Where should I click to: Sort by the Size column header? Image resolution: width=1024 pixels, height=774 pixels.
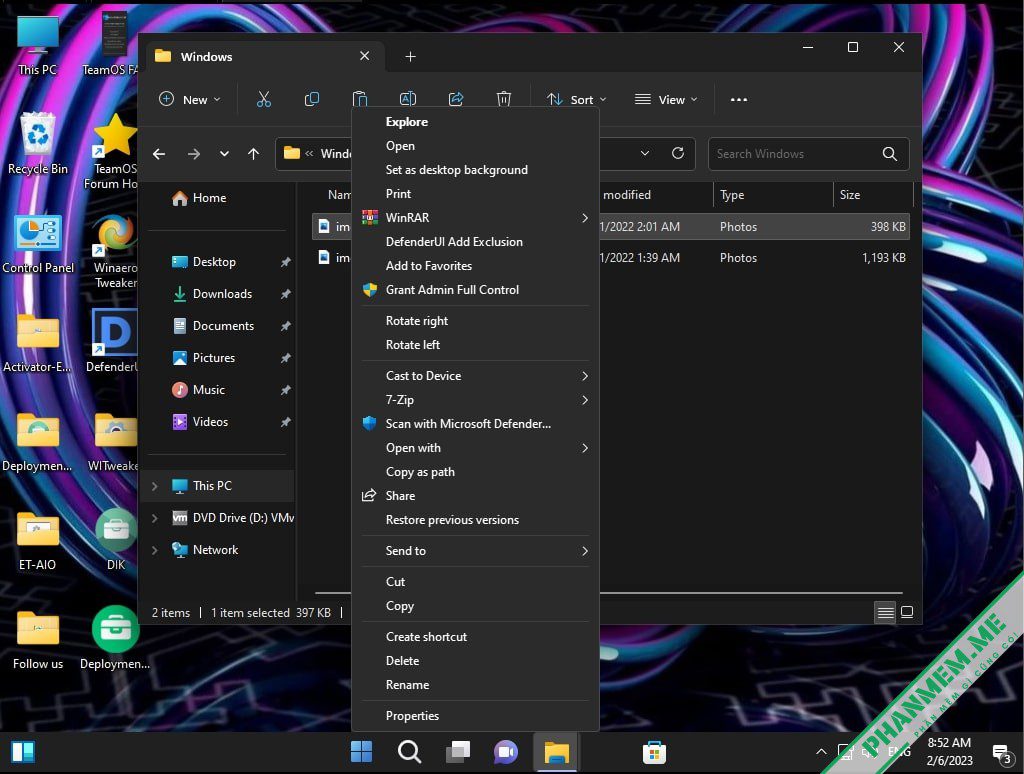click(x=872, y=195)
